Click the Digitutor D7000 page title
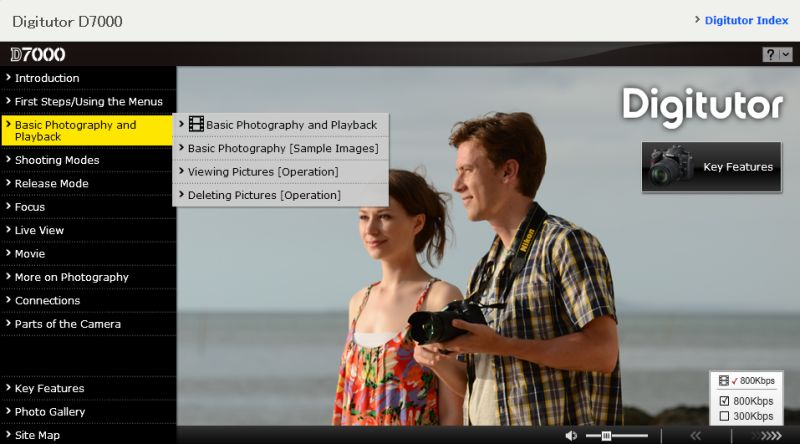 click(67, 21)
